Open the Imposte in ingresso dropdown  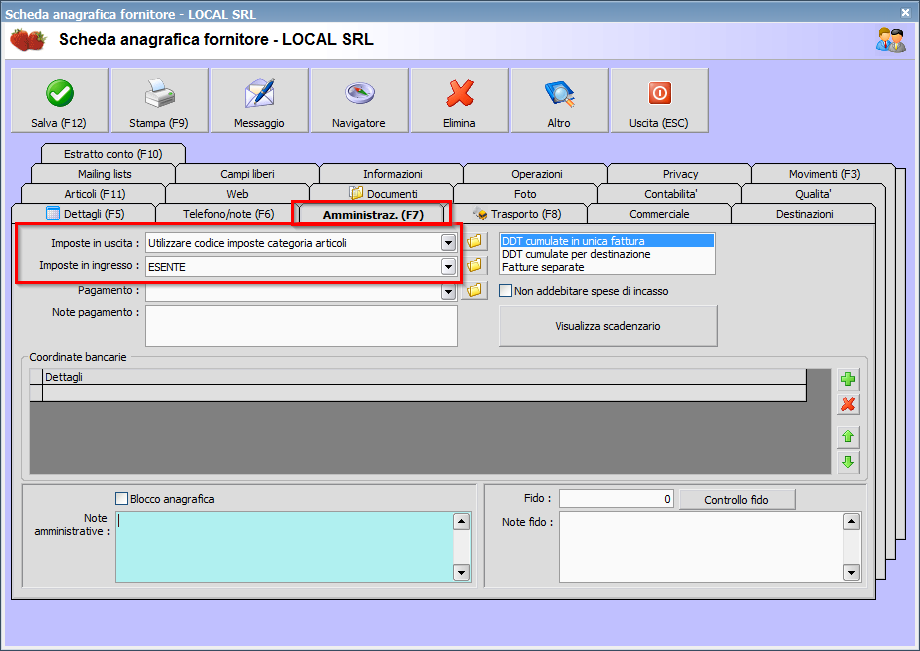coord(448,267)
